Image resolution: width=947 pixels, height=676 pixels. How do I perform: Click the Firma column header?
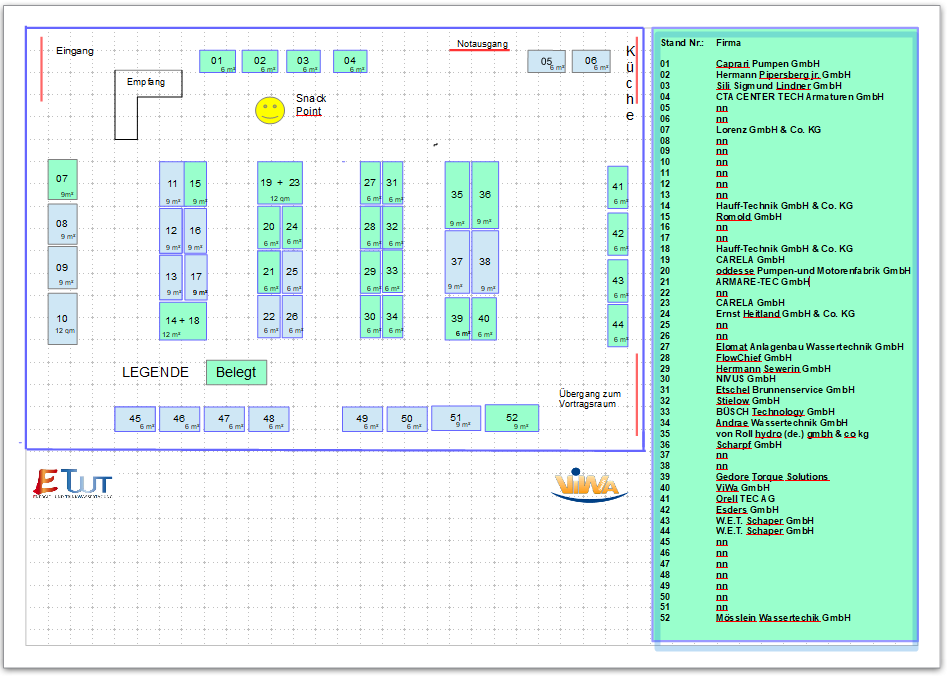[728, 43]
